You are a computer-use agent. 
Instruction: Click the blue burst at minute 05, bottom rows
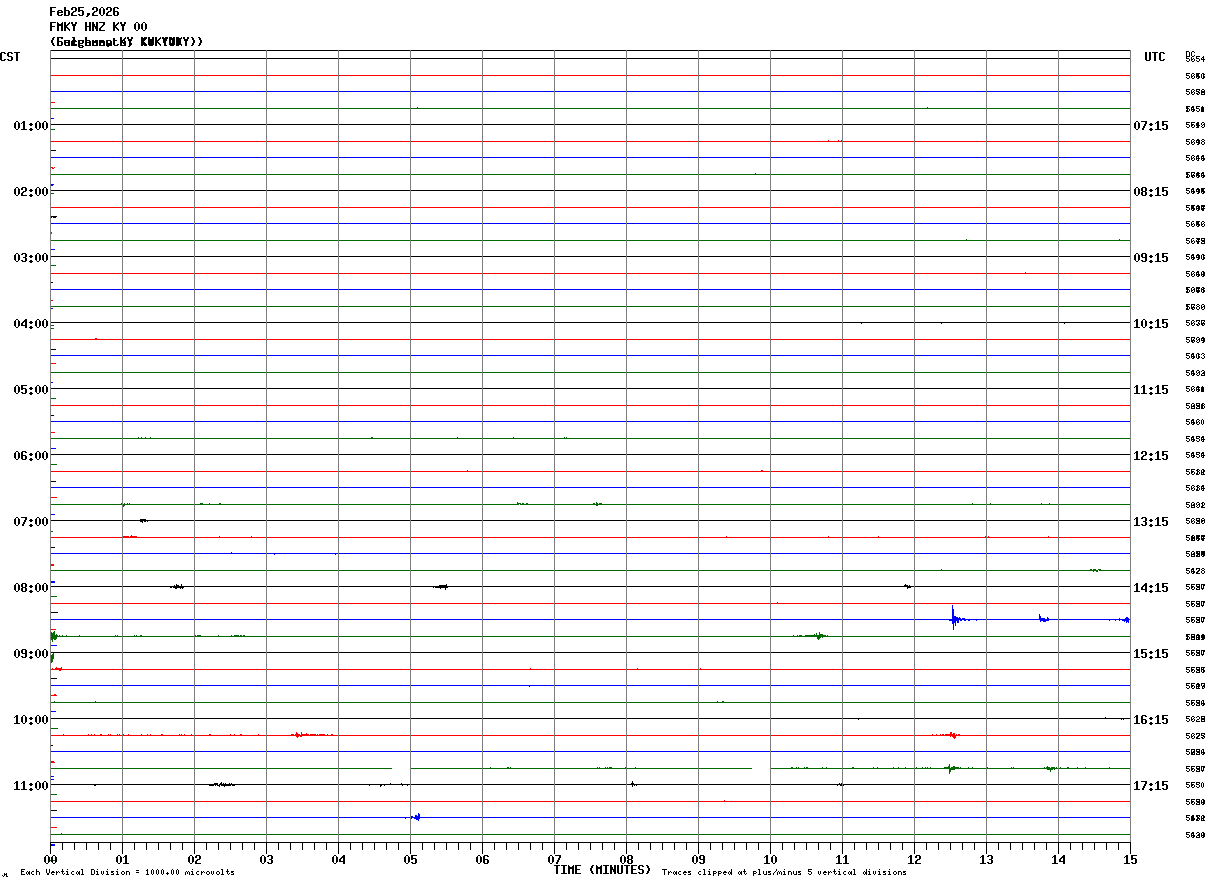pyautogui.click(x=414, y=817)
